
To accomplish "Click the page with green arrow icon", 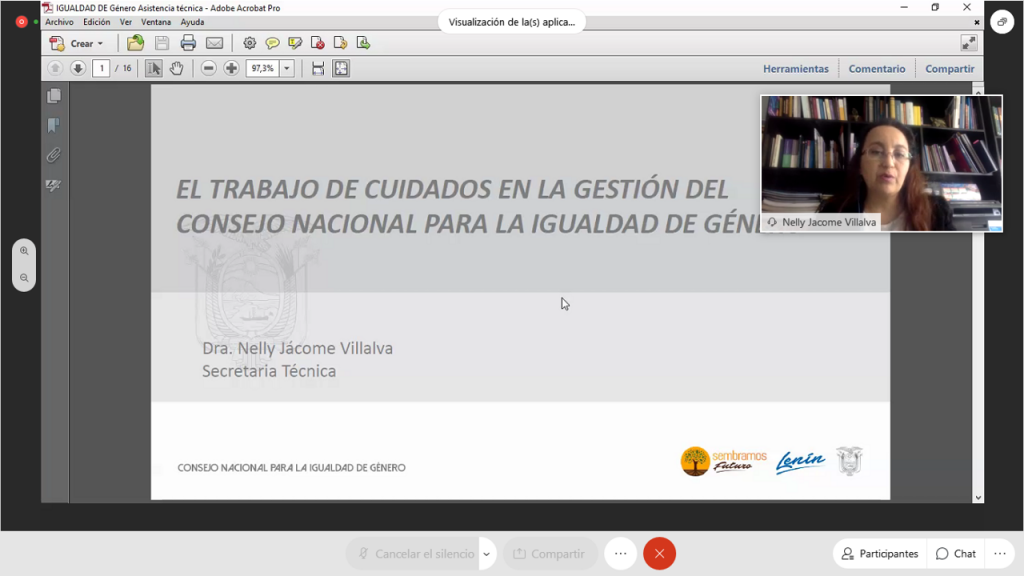I will (364, 43).
